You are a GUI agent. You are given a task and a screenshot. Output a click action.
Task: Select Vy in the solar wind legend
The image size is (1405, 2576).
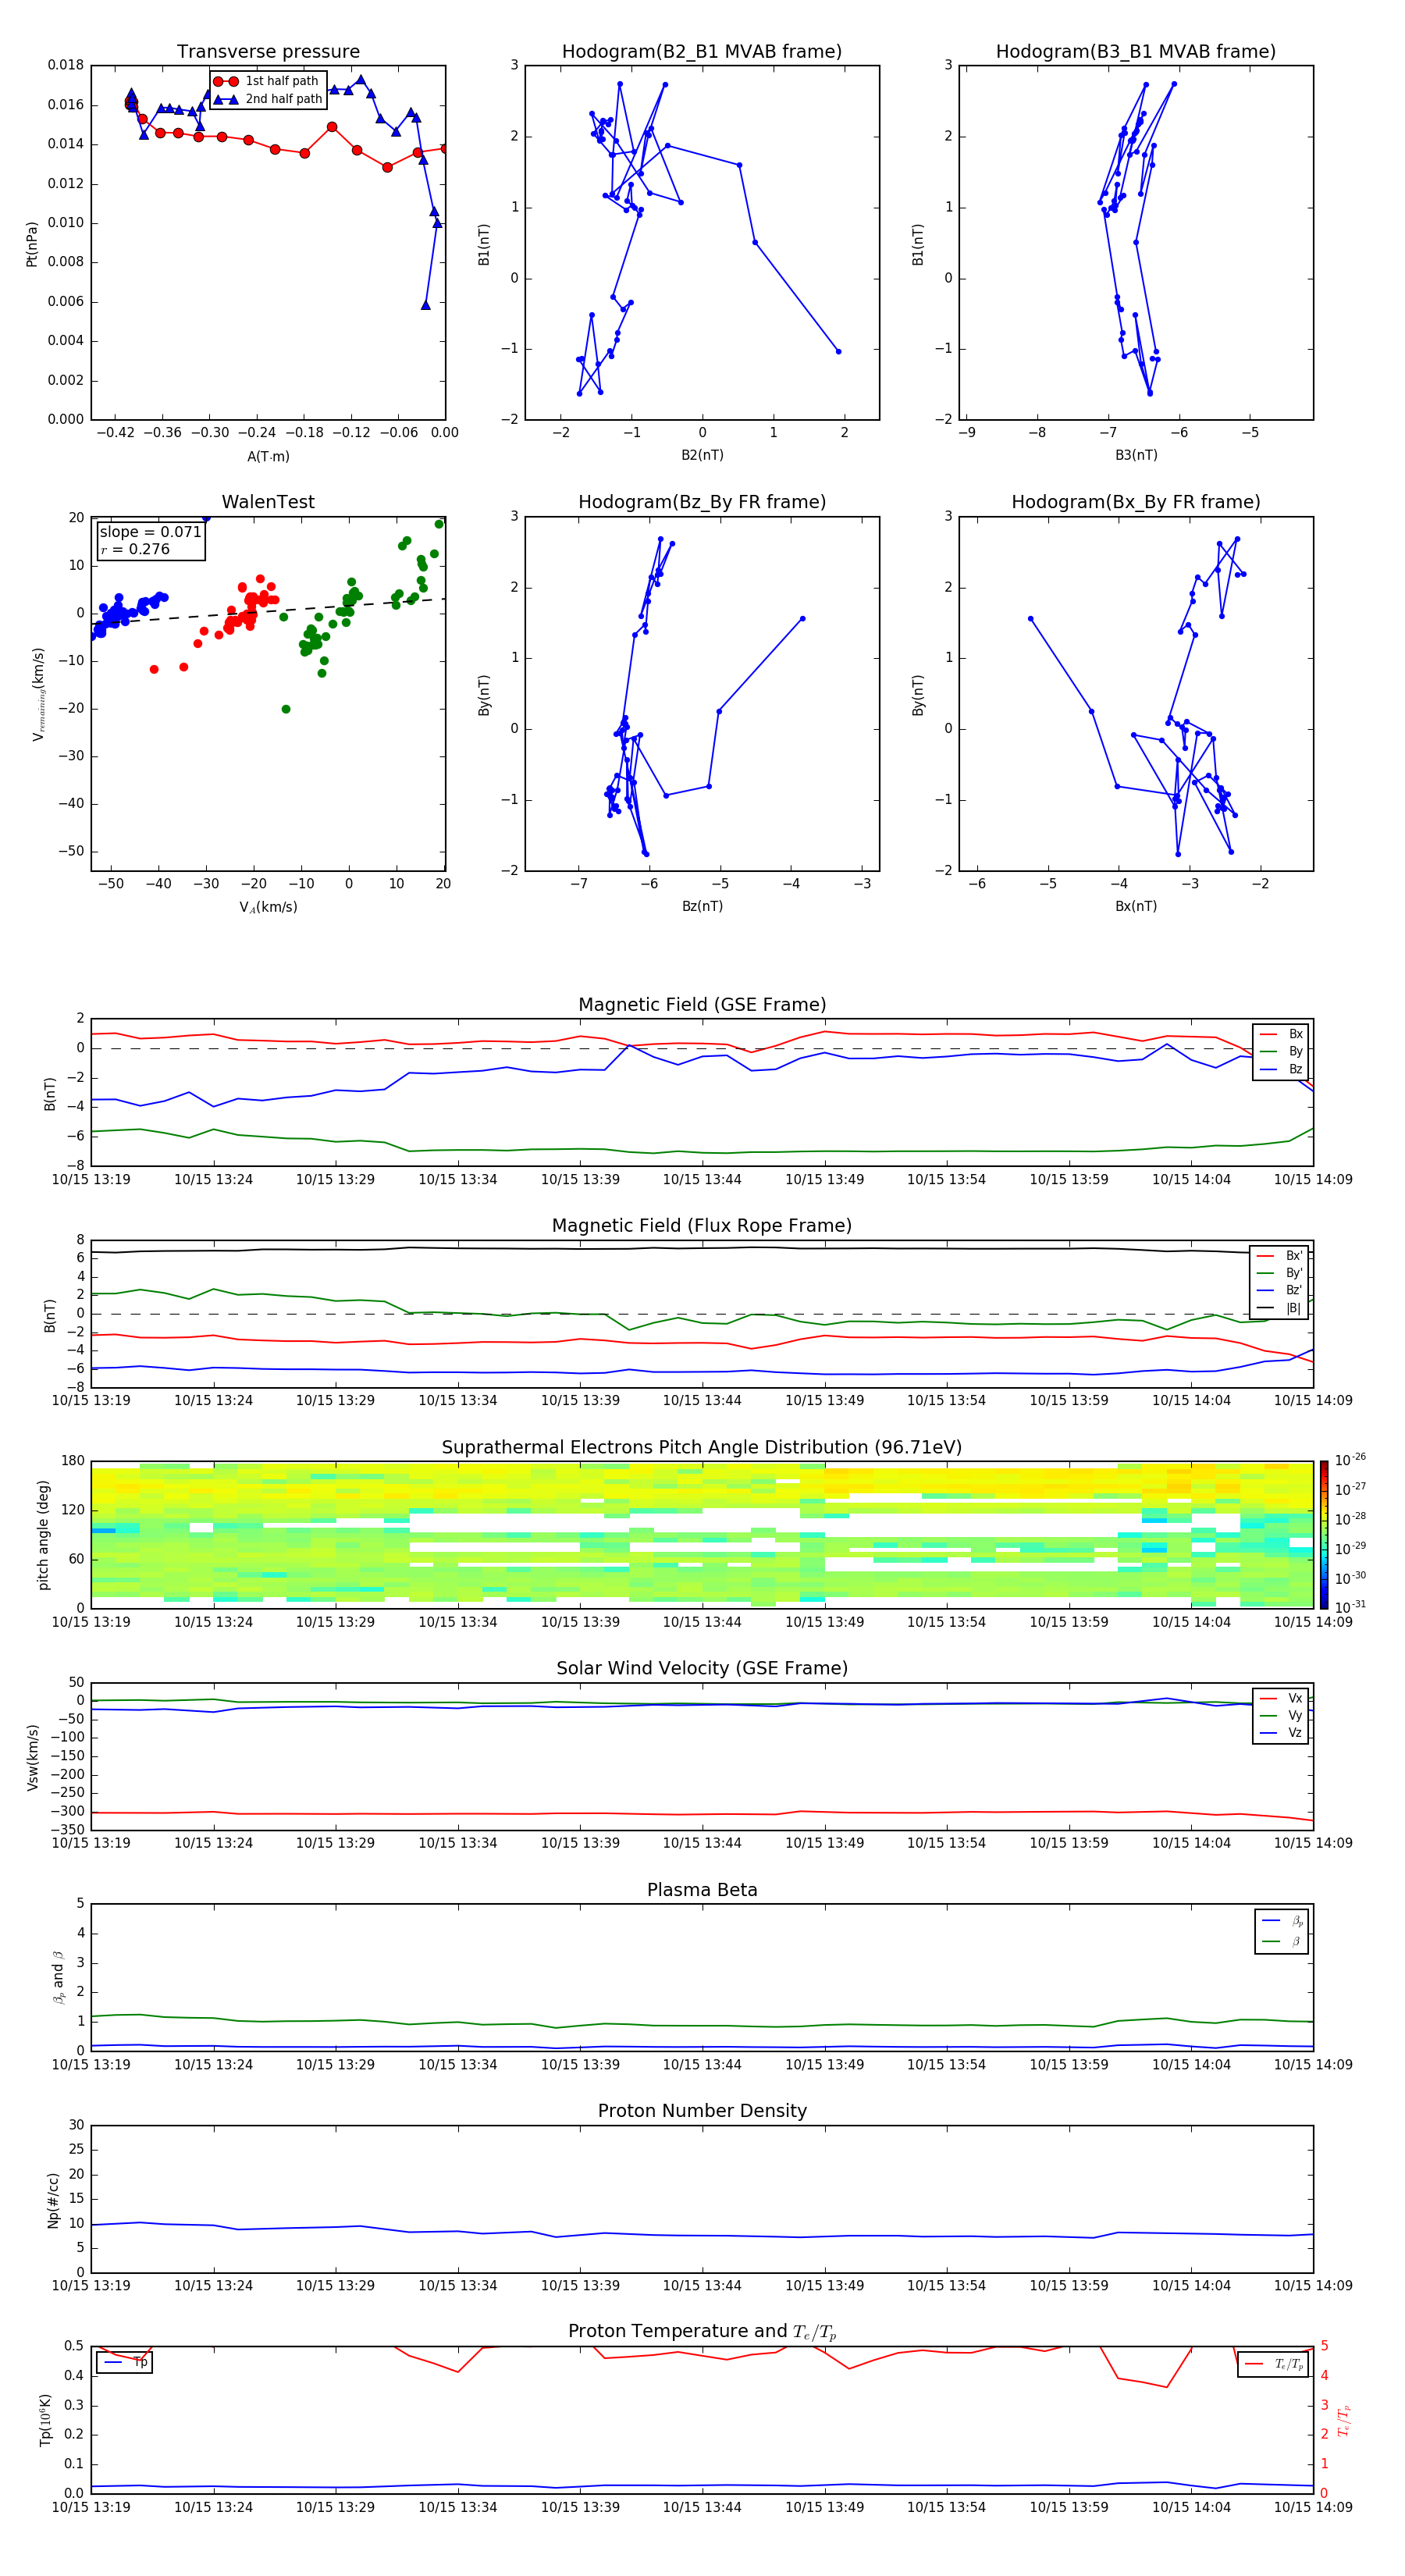(1281, 1715)
